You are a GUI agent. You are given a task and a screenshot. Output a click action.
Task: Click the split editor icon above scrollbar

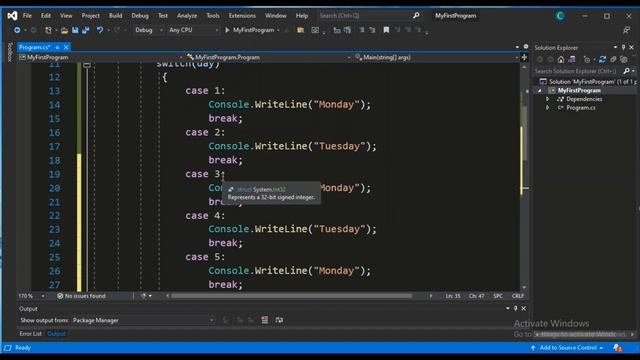click(524, 58)
